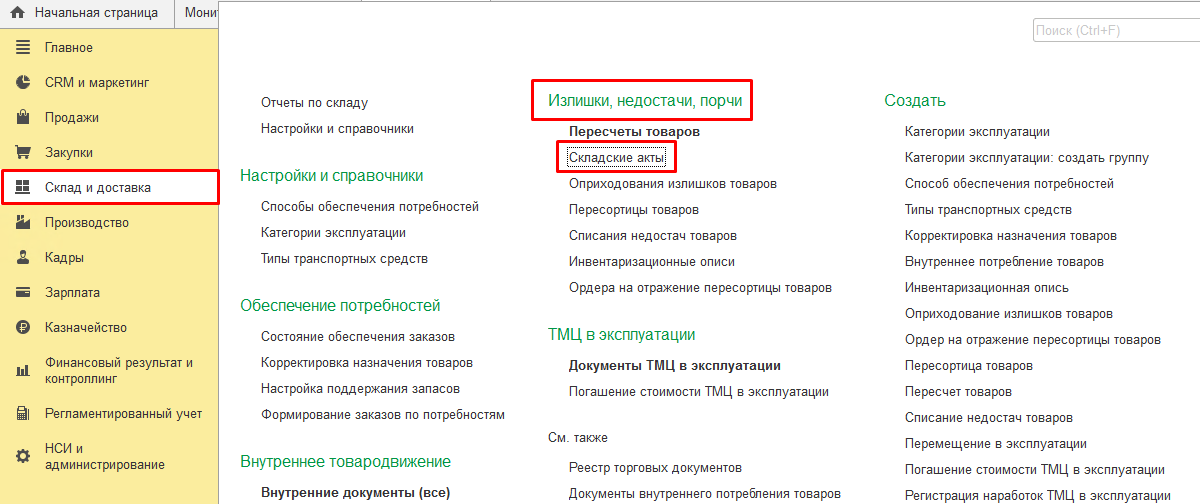Click the Главное menu lines icon
This screenshot has height=504, width=1200.
[x=23, y=48]
